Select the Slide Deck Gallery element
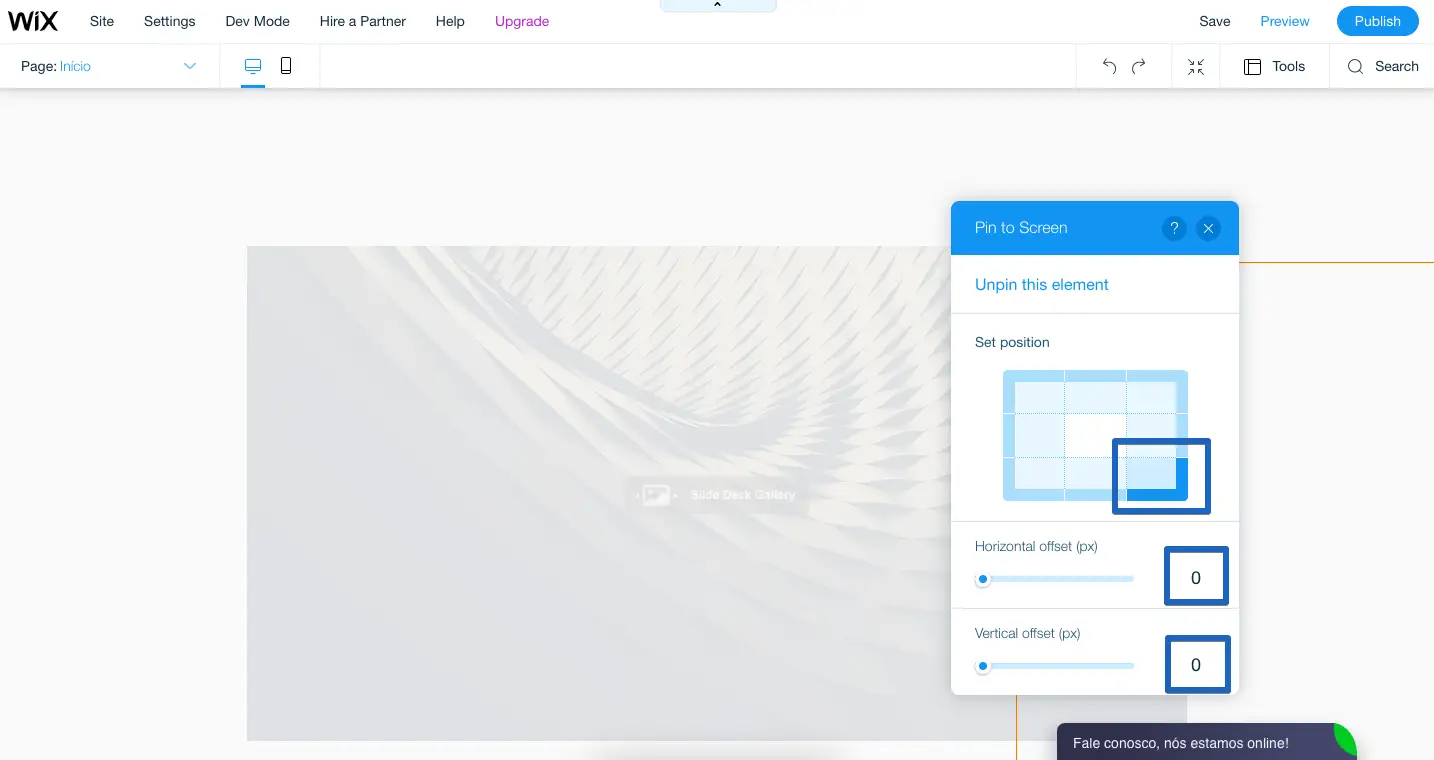Screen dimensions: 1434x760 [x=717, y=494]
